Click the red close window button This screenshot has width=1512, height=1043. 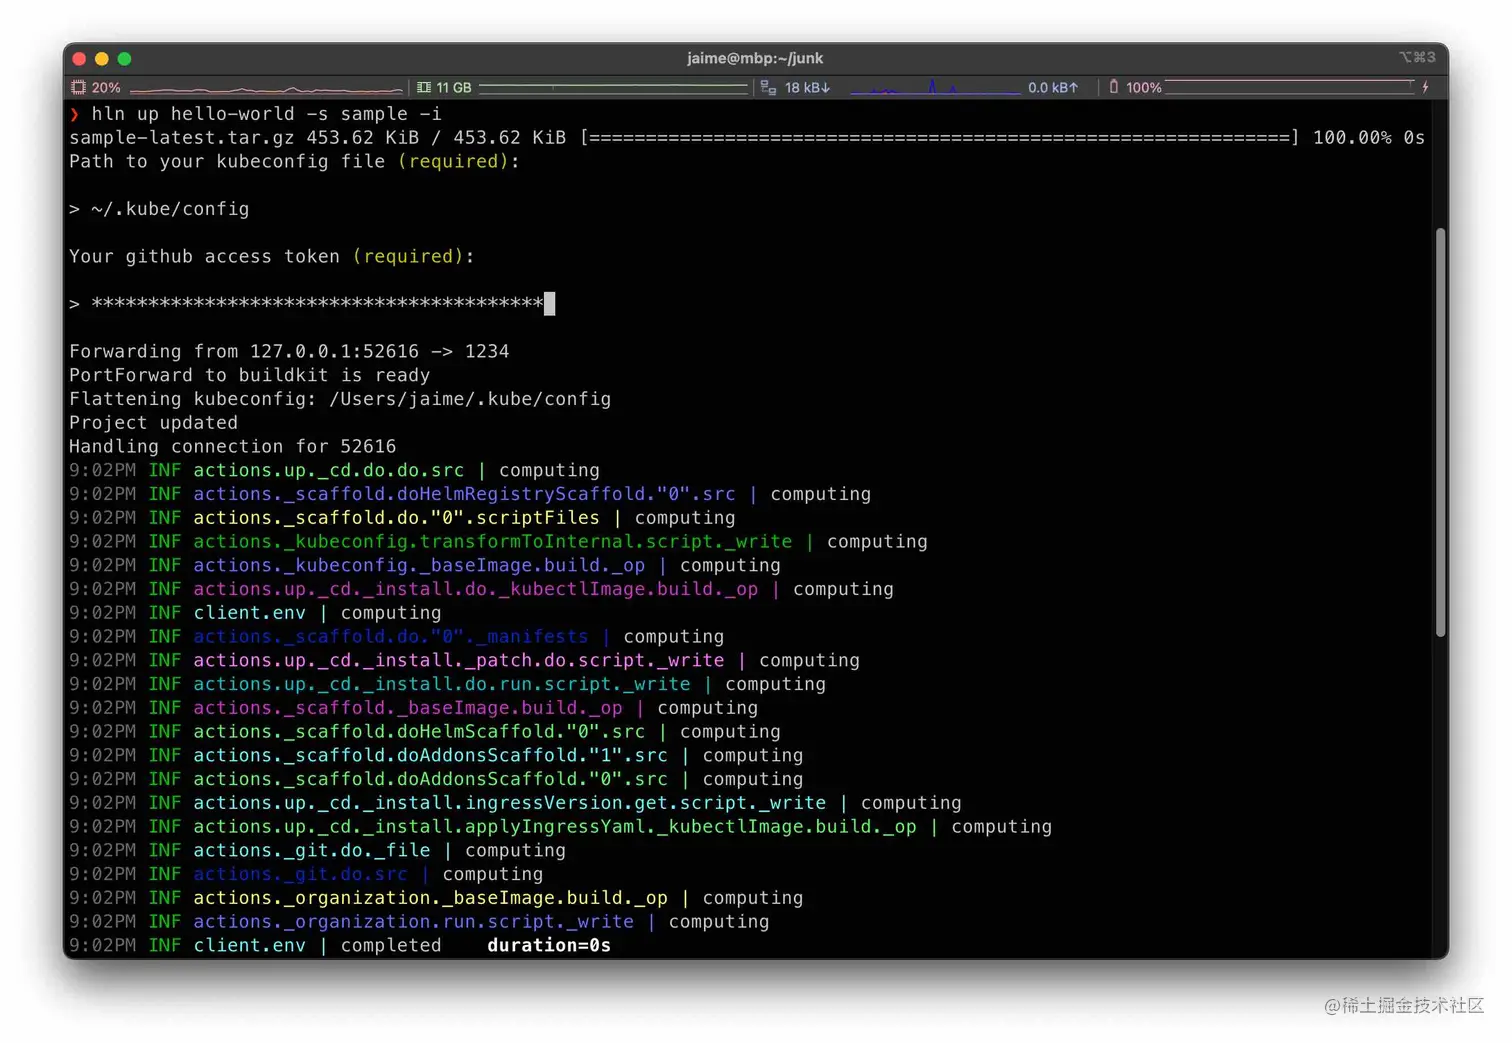(x=79, y=59)
